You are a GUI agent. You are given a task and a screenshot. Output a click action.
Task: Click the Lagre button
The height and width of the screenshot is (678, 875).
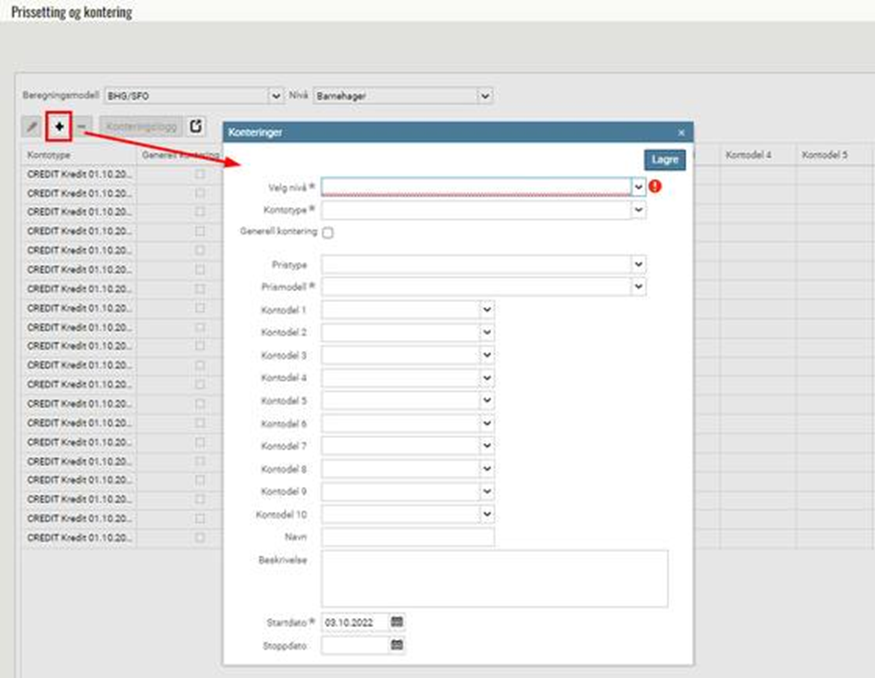(x=665, y=159)
